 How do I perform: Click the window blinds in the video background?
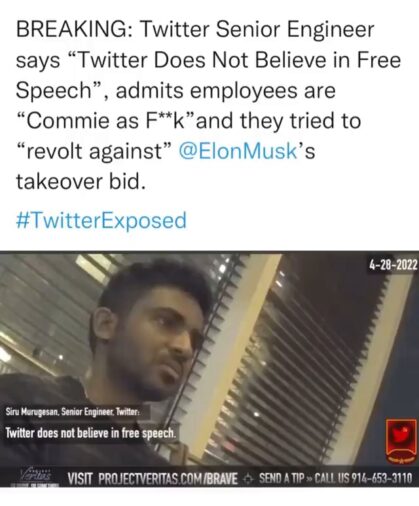click(x=300, y=383)
